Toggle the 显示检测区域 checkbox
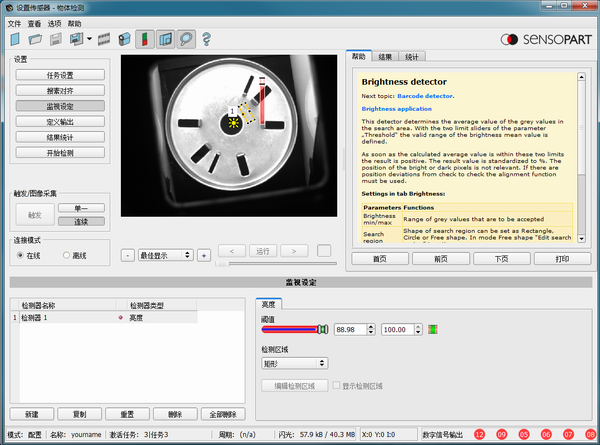 [x=337, y=385]
